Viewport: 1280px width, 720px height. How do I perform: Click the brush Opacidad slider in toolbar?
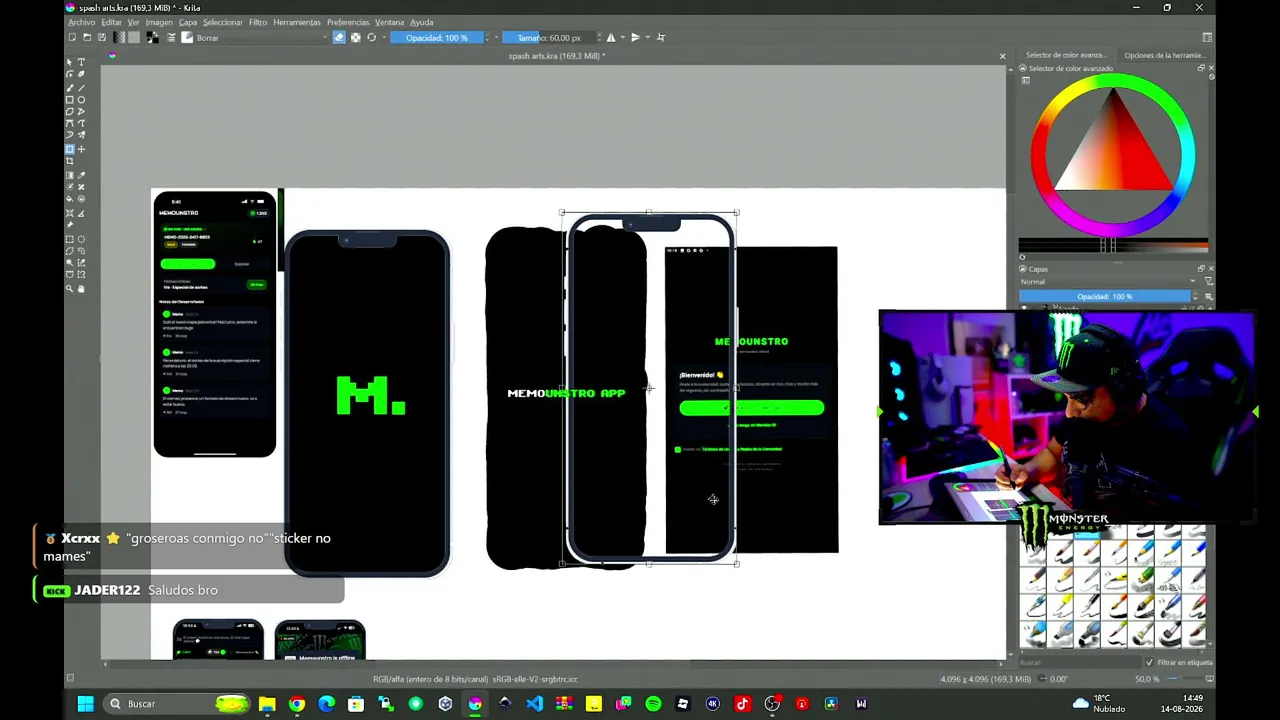(x=437, y=38)
